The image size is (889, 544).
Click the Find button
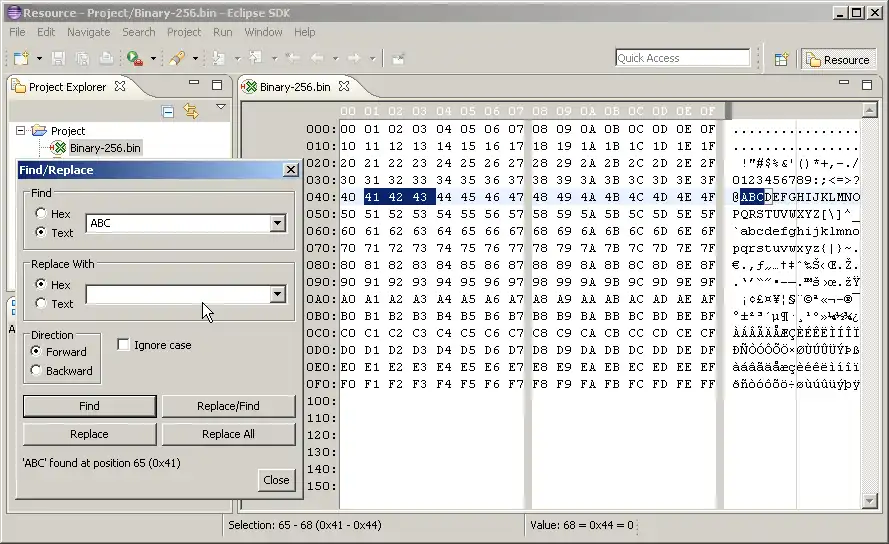tap(90, 406)
